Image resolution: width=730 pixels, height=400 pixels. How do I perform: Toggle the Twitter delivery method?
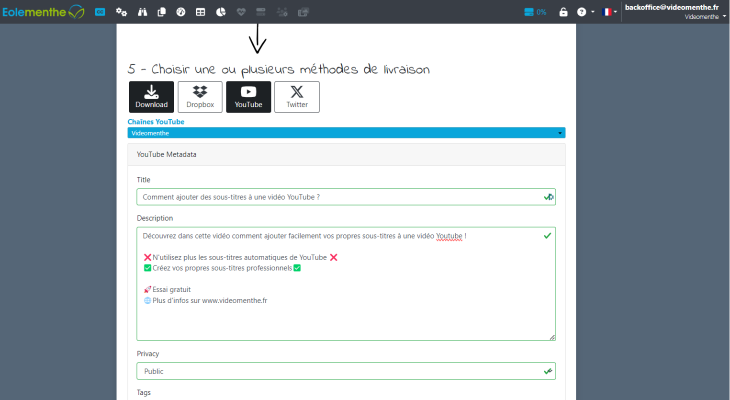[x=297, y=97]
